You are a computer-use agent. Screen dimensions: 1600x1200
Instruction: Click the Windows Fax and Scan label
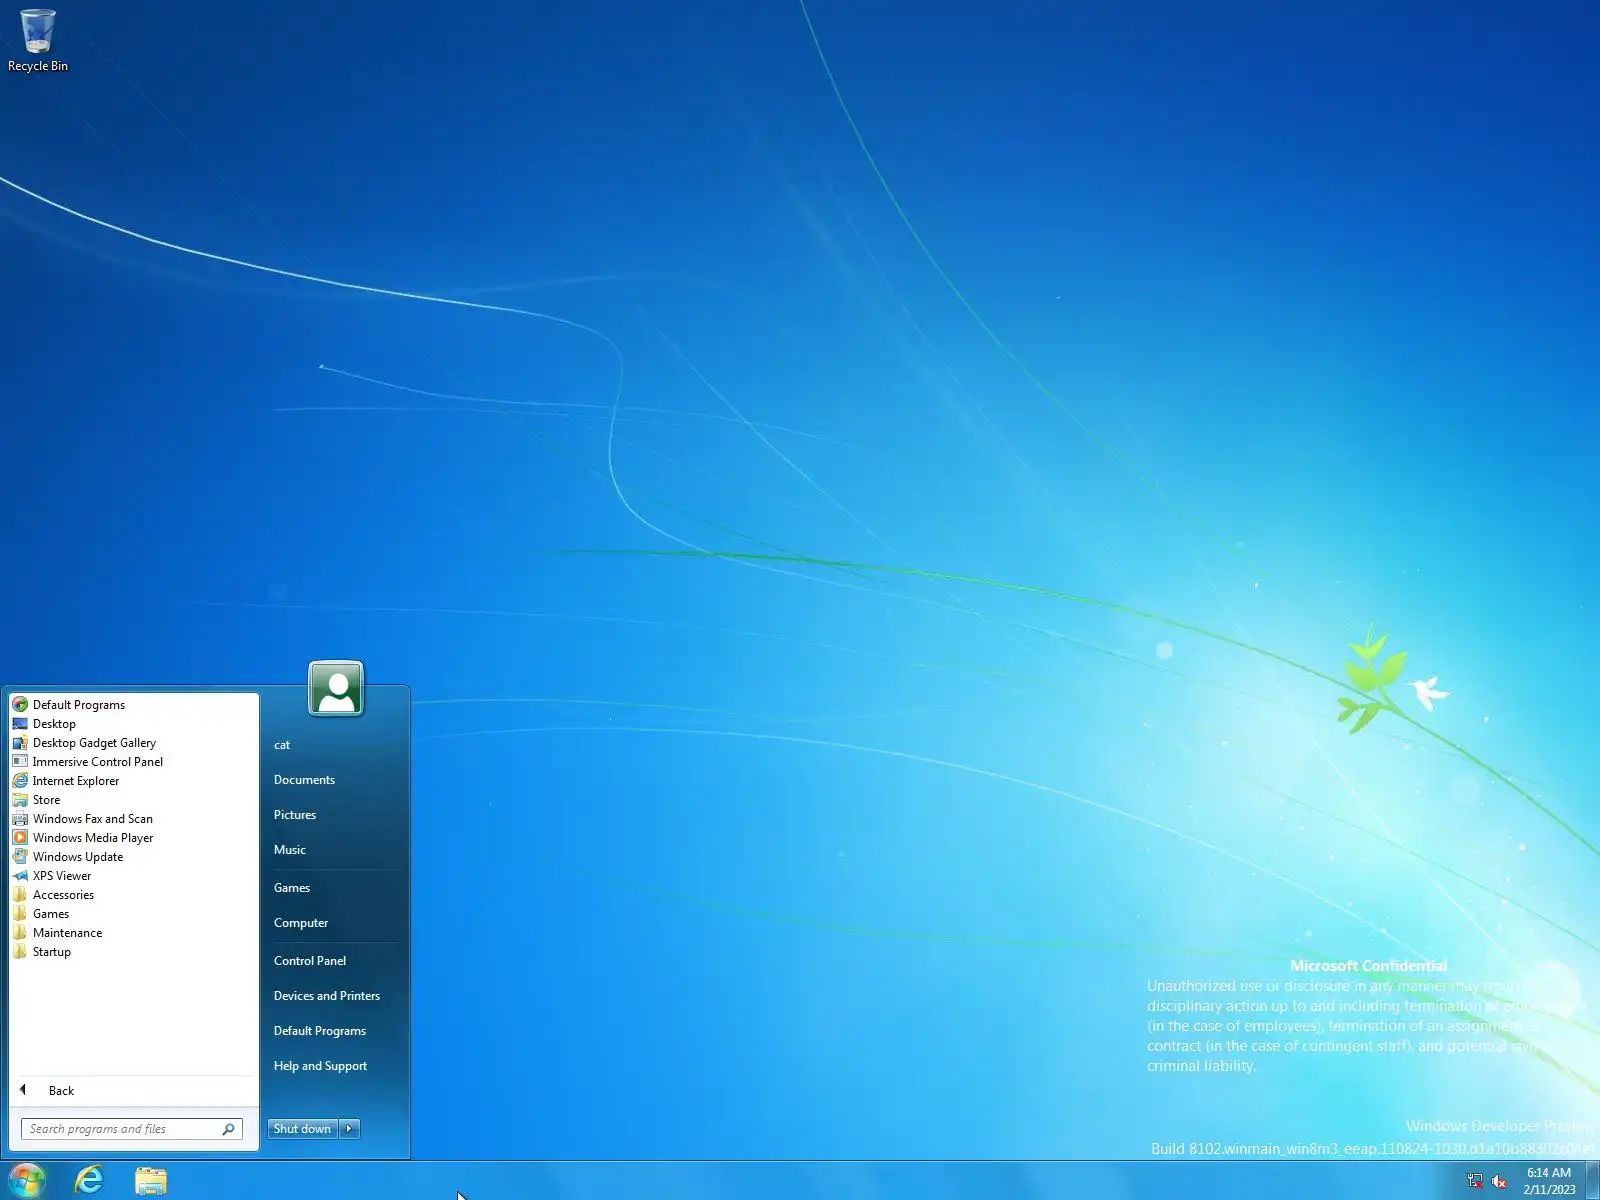click(93, 819)
